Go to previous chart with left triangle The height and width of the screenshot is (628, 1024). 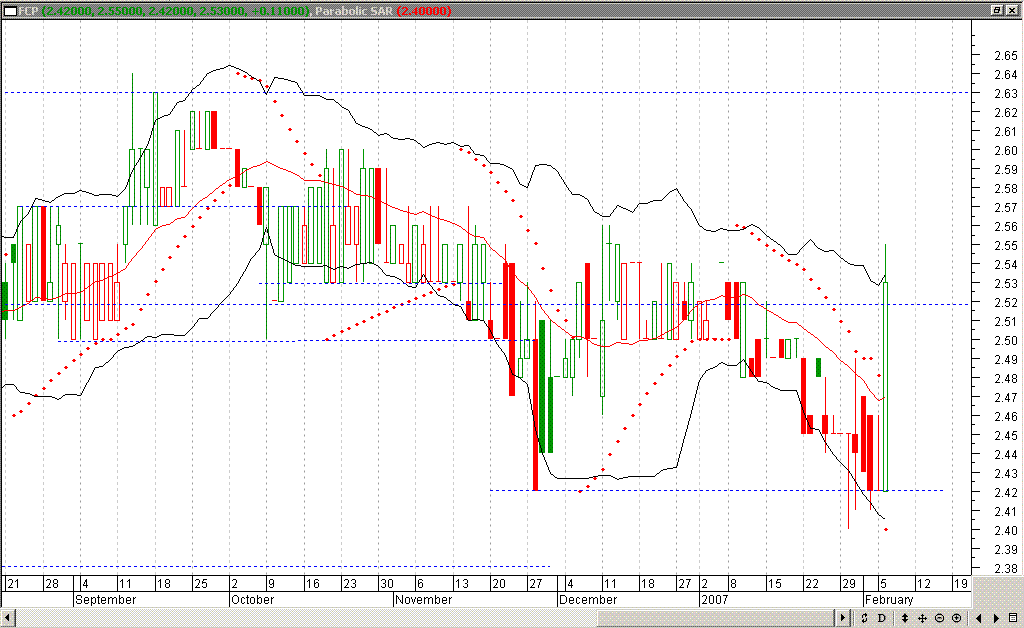(x=978, y=618)
